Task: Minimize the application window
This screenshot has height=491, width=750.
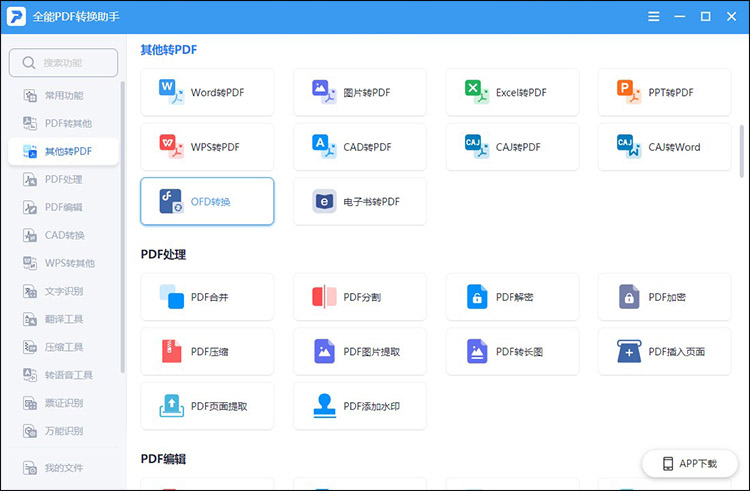Action: [680, 17]
